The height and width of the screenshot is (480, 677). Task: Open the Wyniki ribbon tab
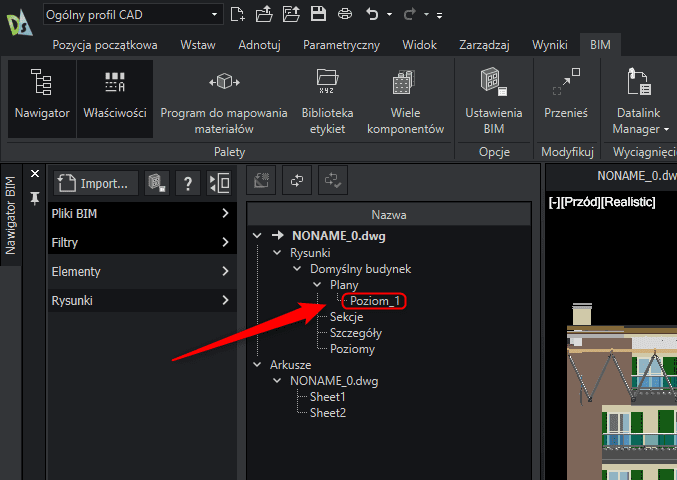550,45
